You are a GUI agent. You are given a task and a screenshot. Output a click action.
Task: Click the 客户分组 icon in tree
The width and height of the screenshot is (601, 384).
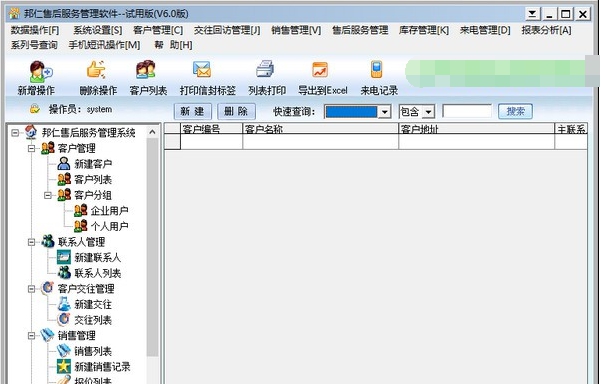pyautogui.click(x=64, y=195)
